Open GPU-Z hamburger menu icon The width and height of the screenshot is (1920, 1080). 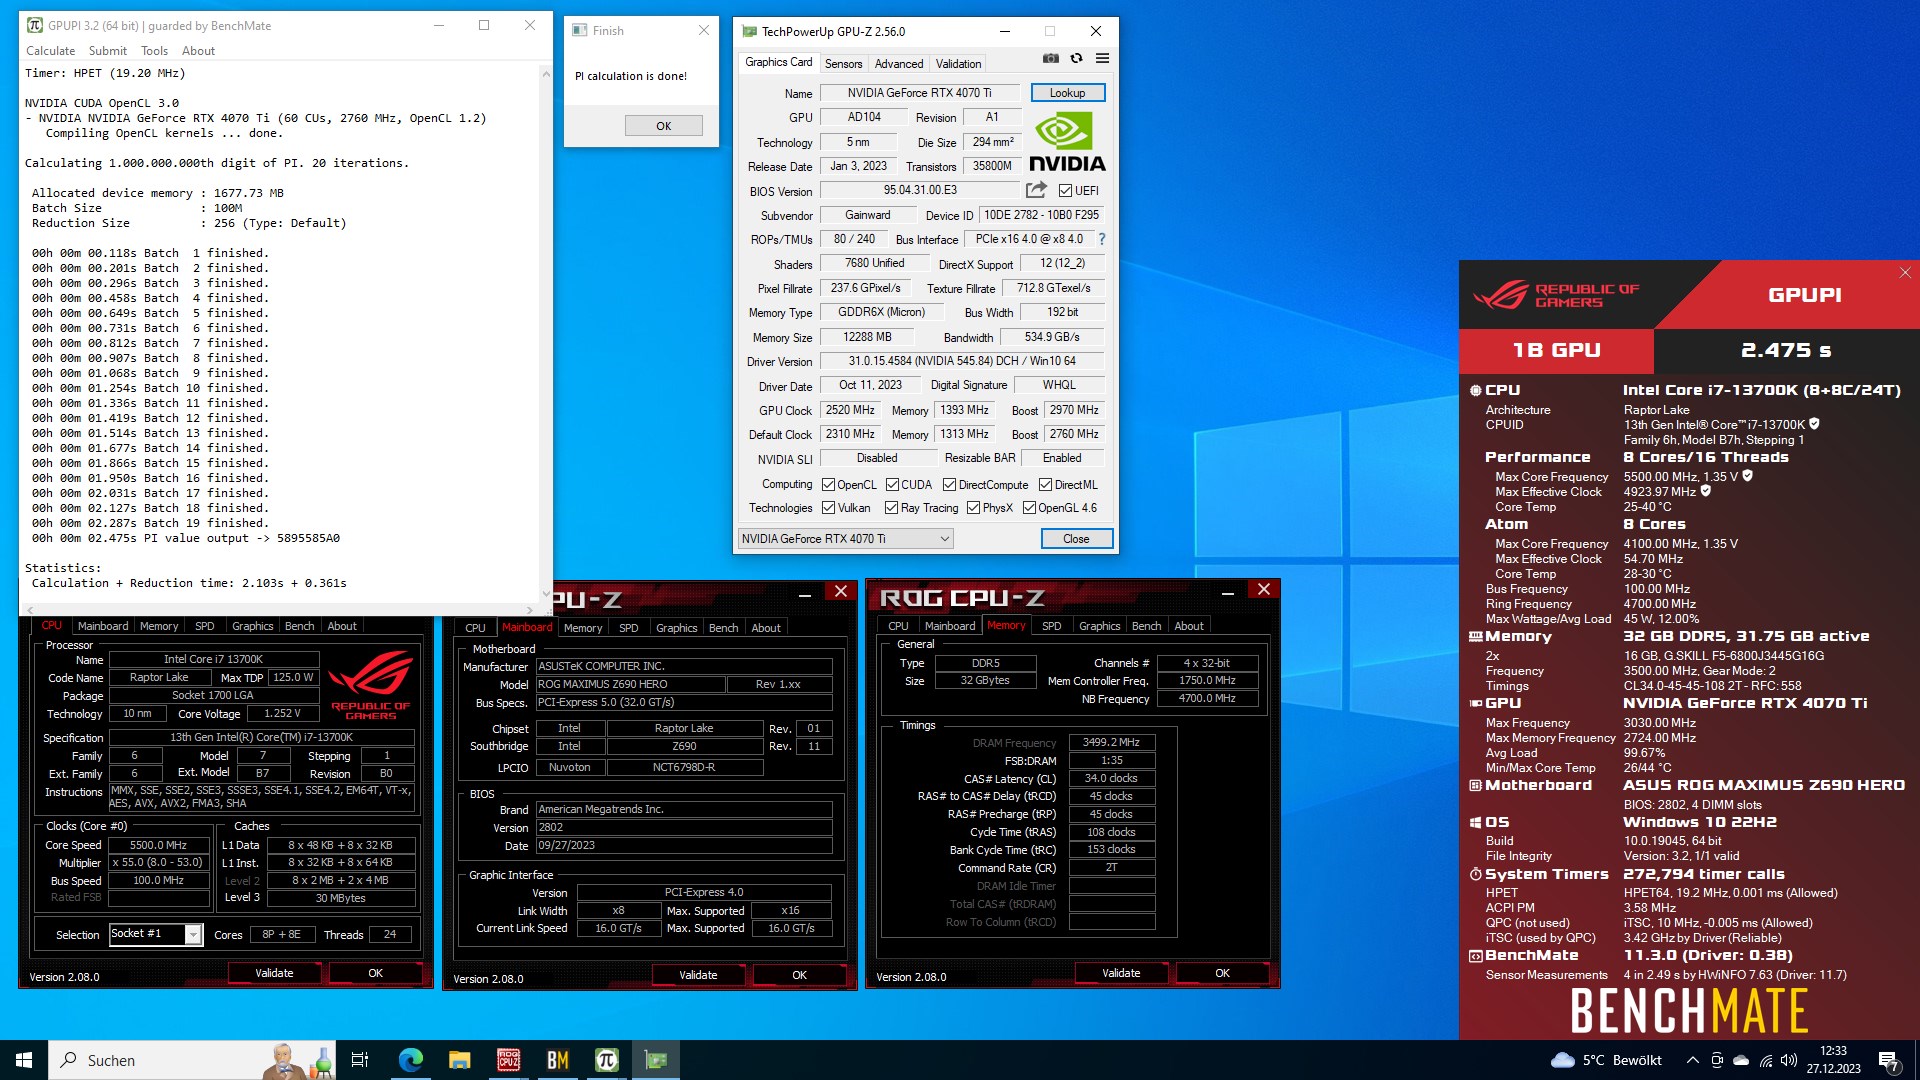[1102, 59]
